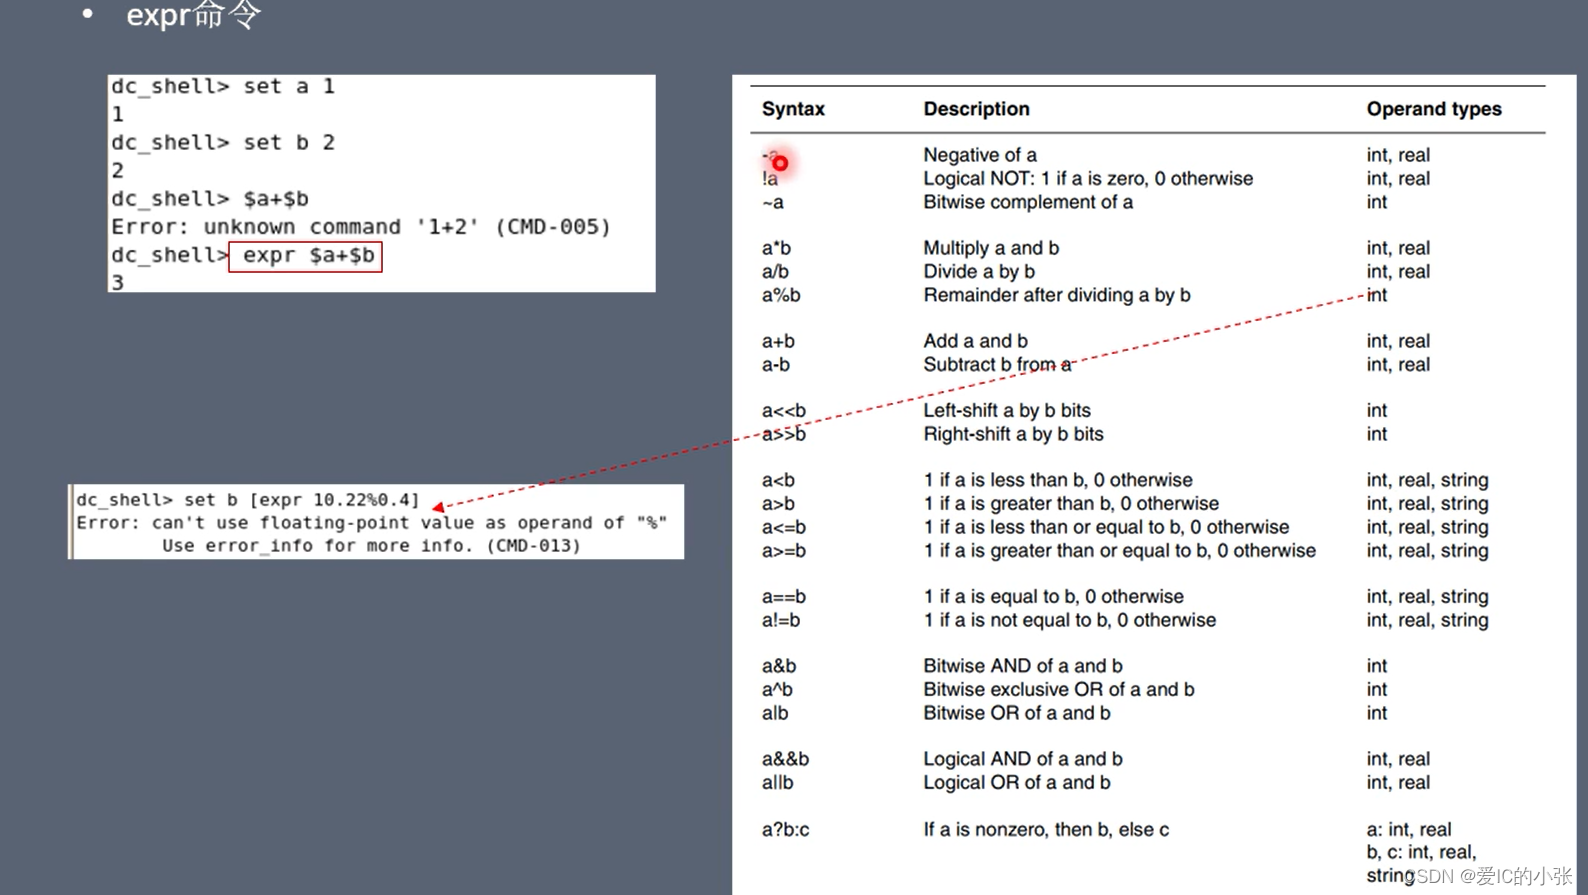The image size is (1588, 895).
Task: Click the 'set b [expr 10.22%0.4]' line
Action: click(248, 500)
